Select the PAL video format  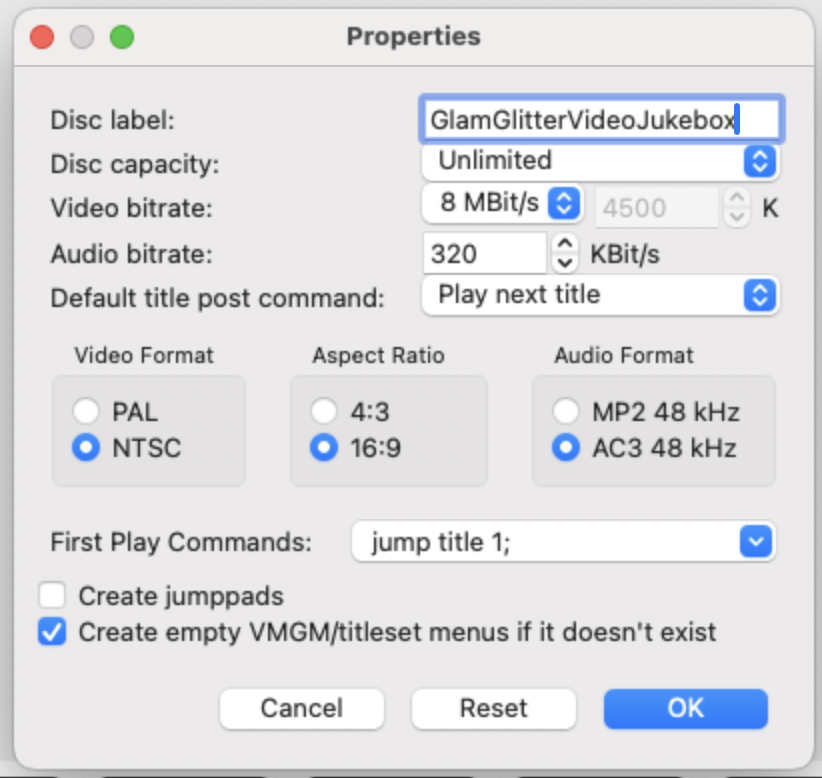[87, 411]
